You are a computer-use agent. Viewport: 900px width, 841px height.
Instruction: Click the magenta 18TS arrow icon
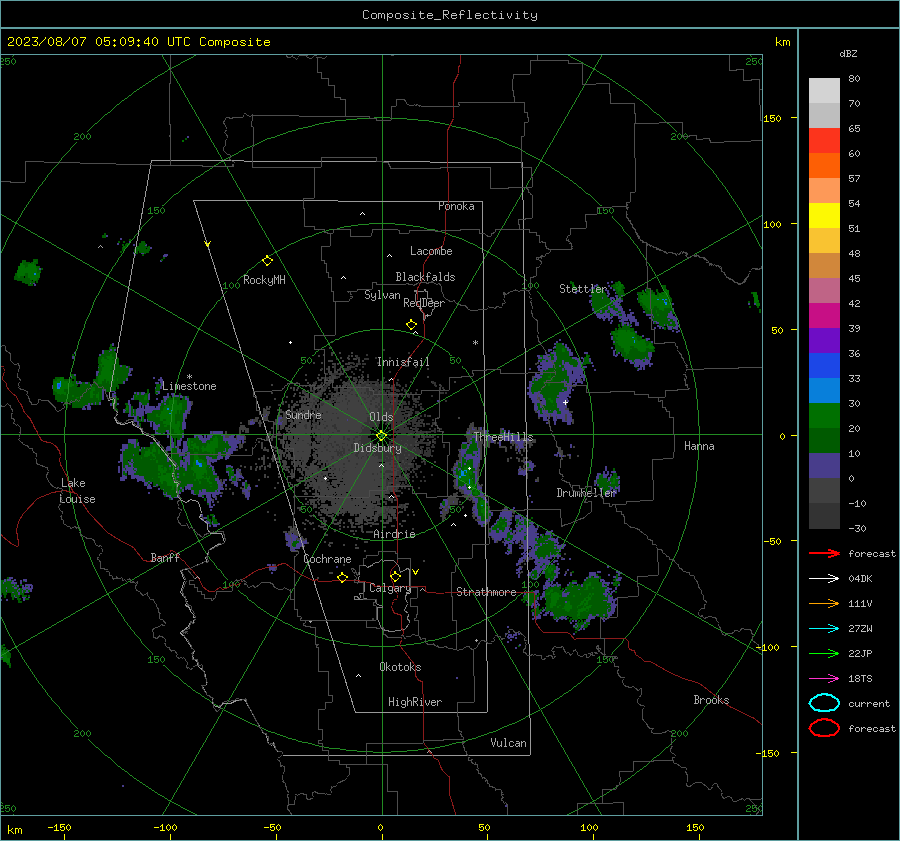tap(824, 679)
